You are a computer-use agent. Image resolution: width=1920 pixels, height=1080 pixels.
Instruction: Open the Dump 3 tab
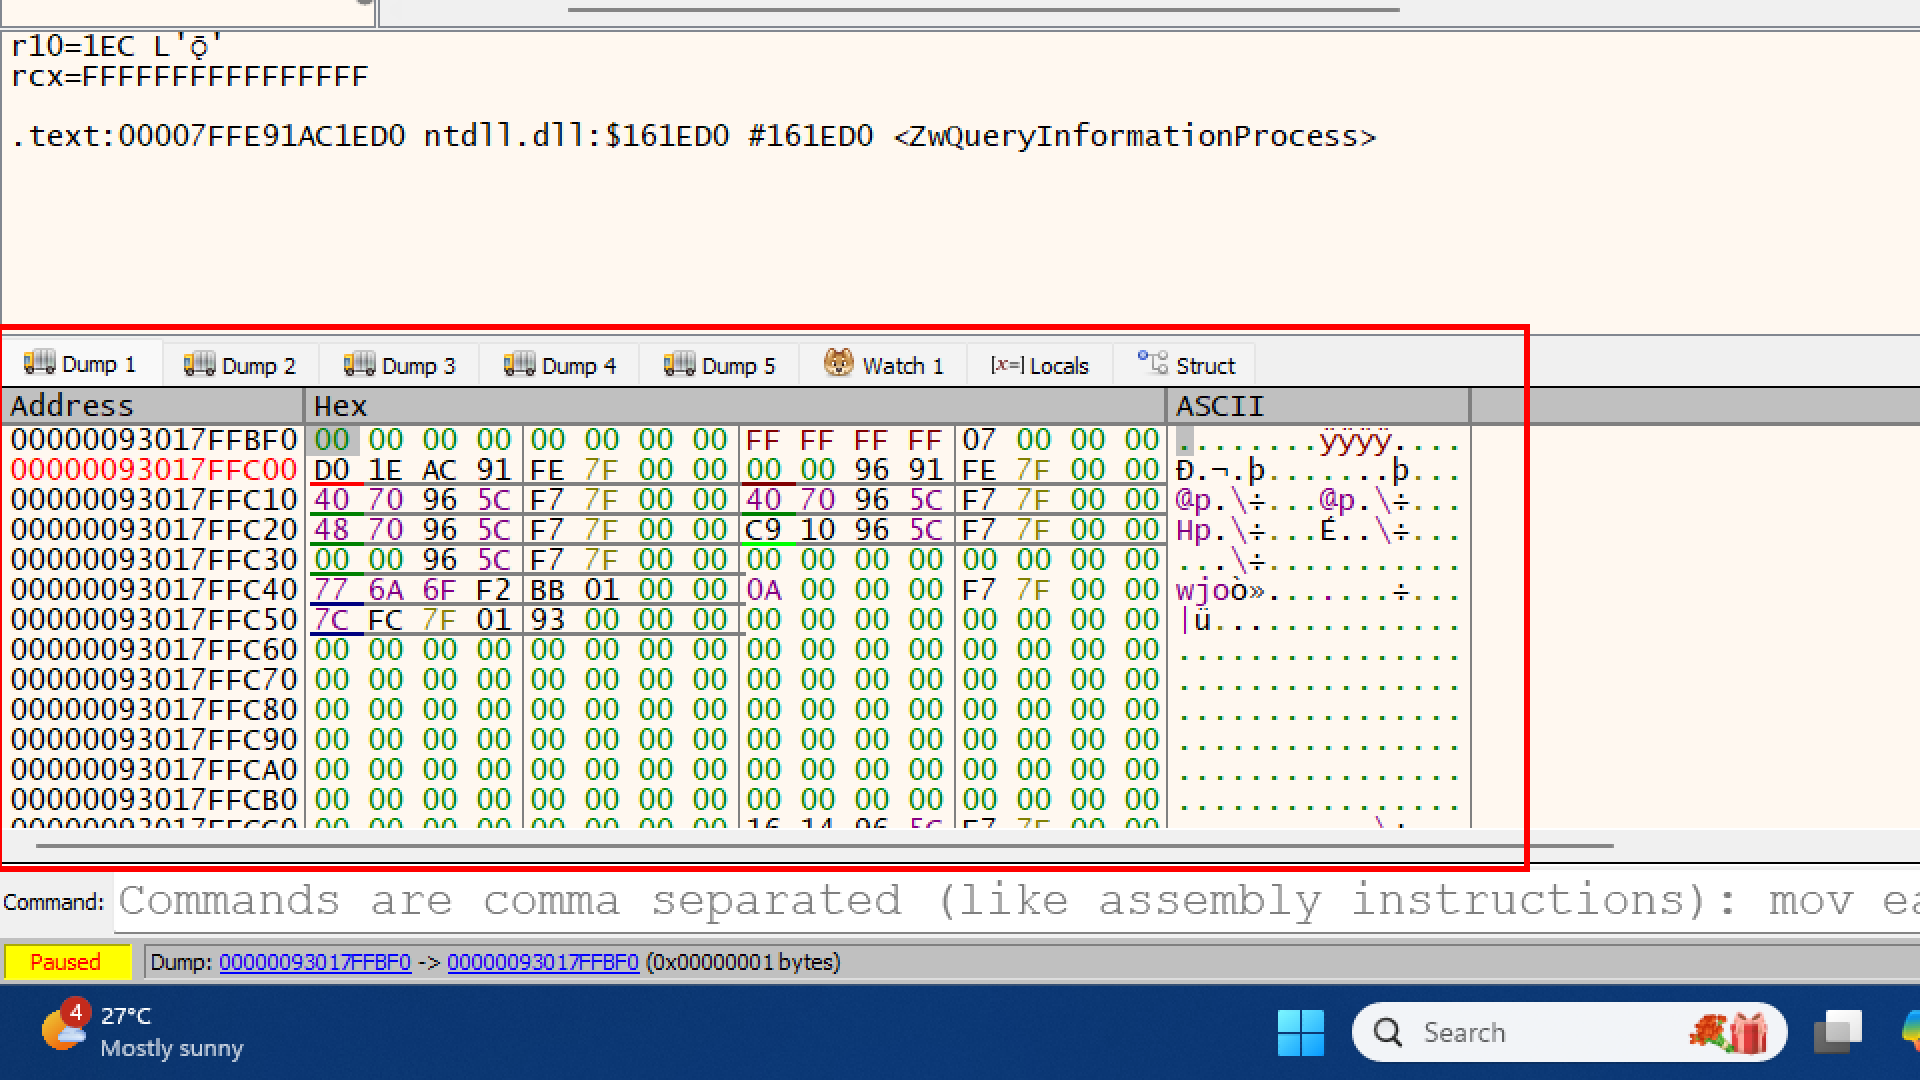[x=400, y=365]
